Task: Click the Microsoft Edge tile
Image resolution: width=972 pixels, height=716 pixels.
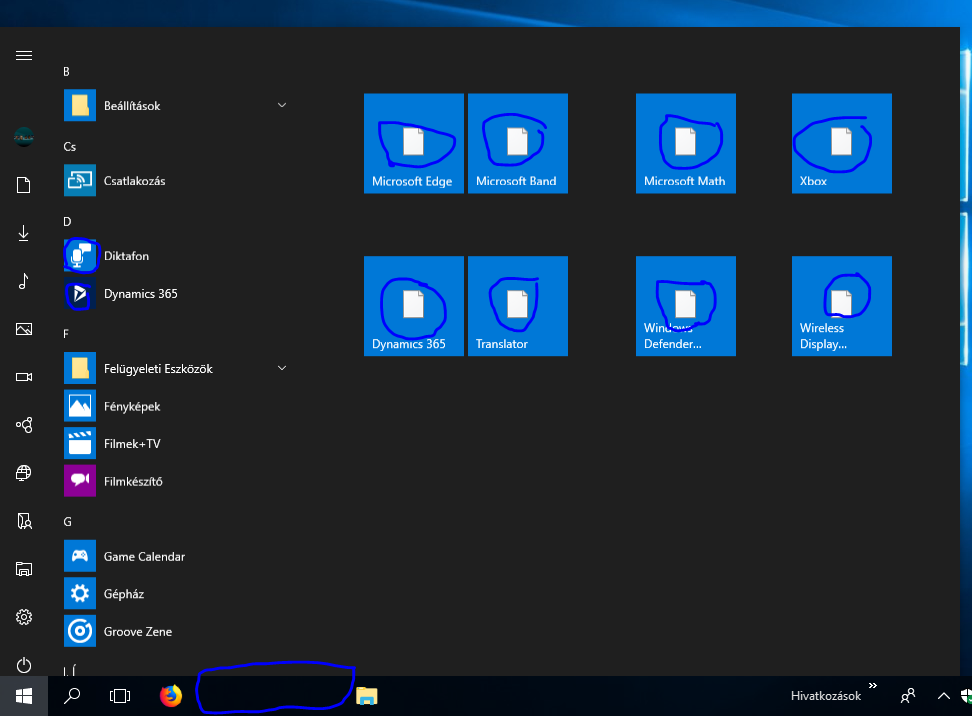Action: (x=413, y=143)
